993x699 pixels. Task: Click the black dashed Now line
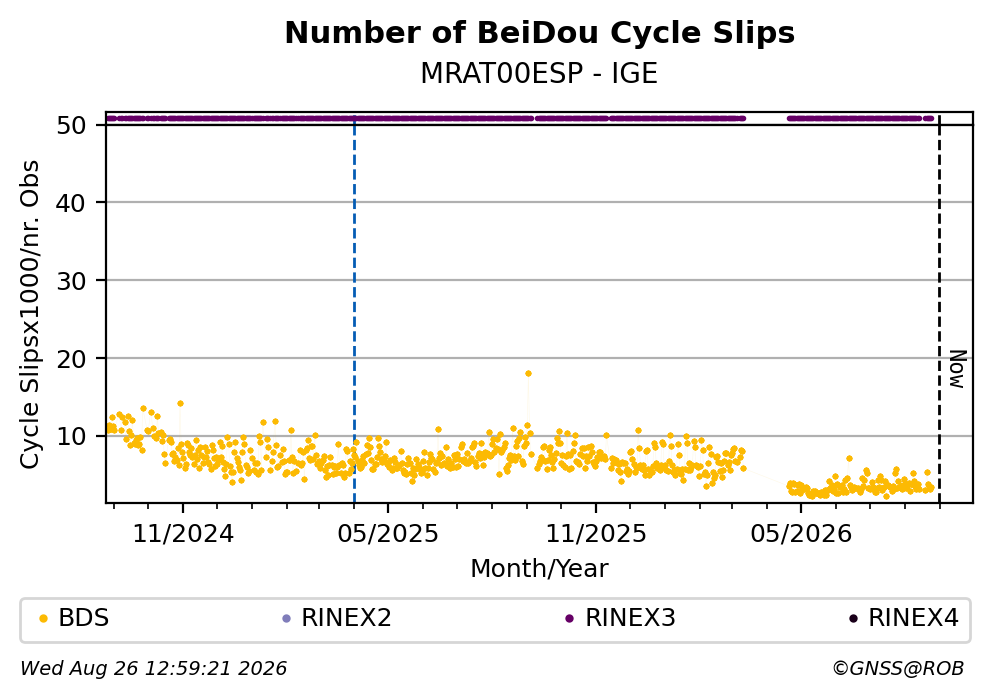939,310
